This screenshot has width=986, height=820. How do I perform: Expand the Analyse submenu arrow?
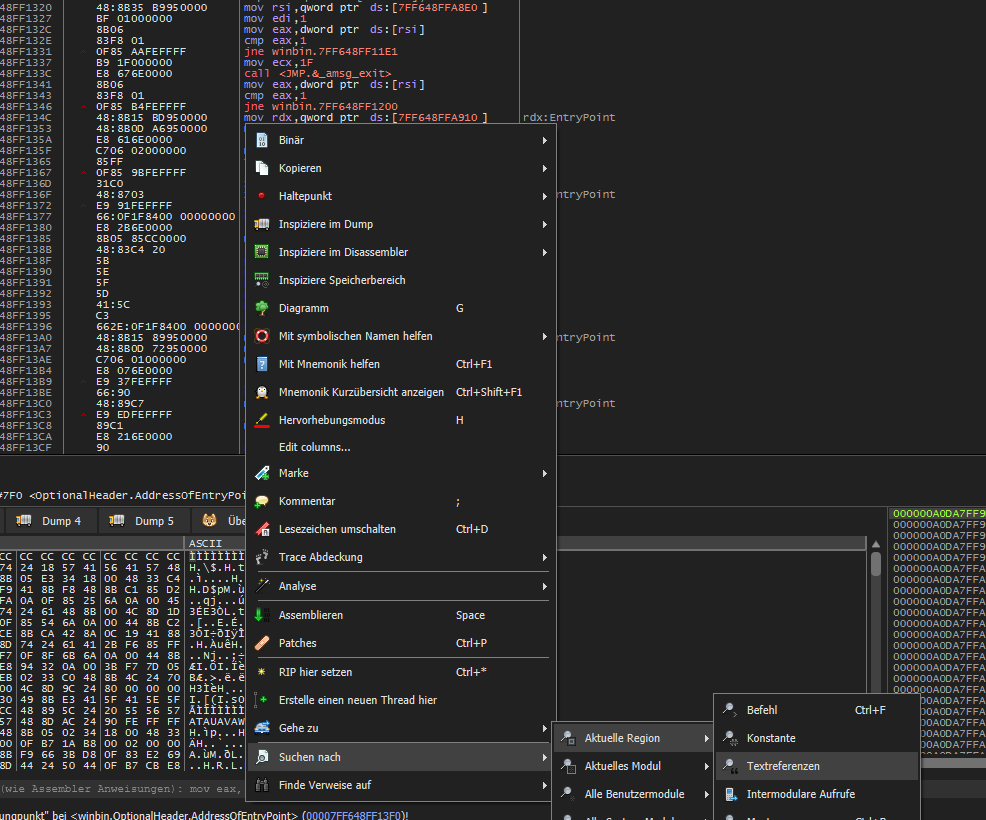(545, 586)
